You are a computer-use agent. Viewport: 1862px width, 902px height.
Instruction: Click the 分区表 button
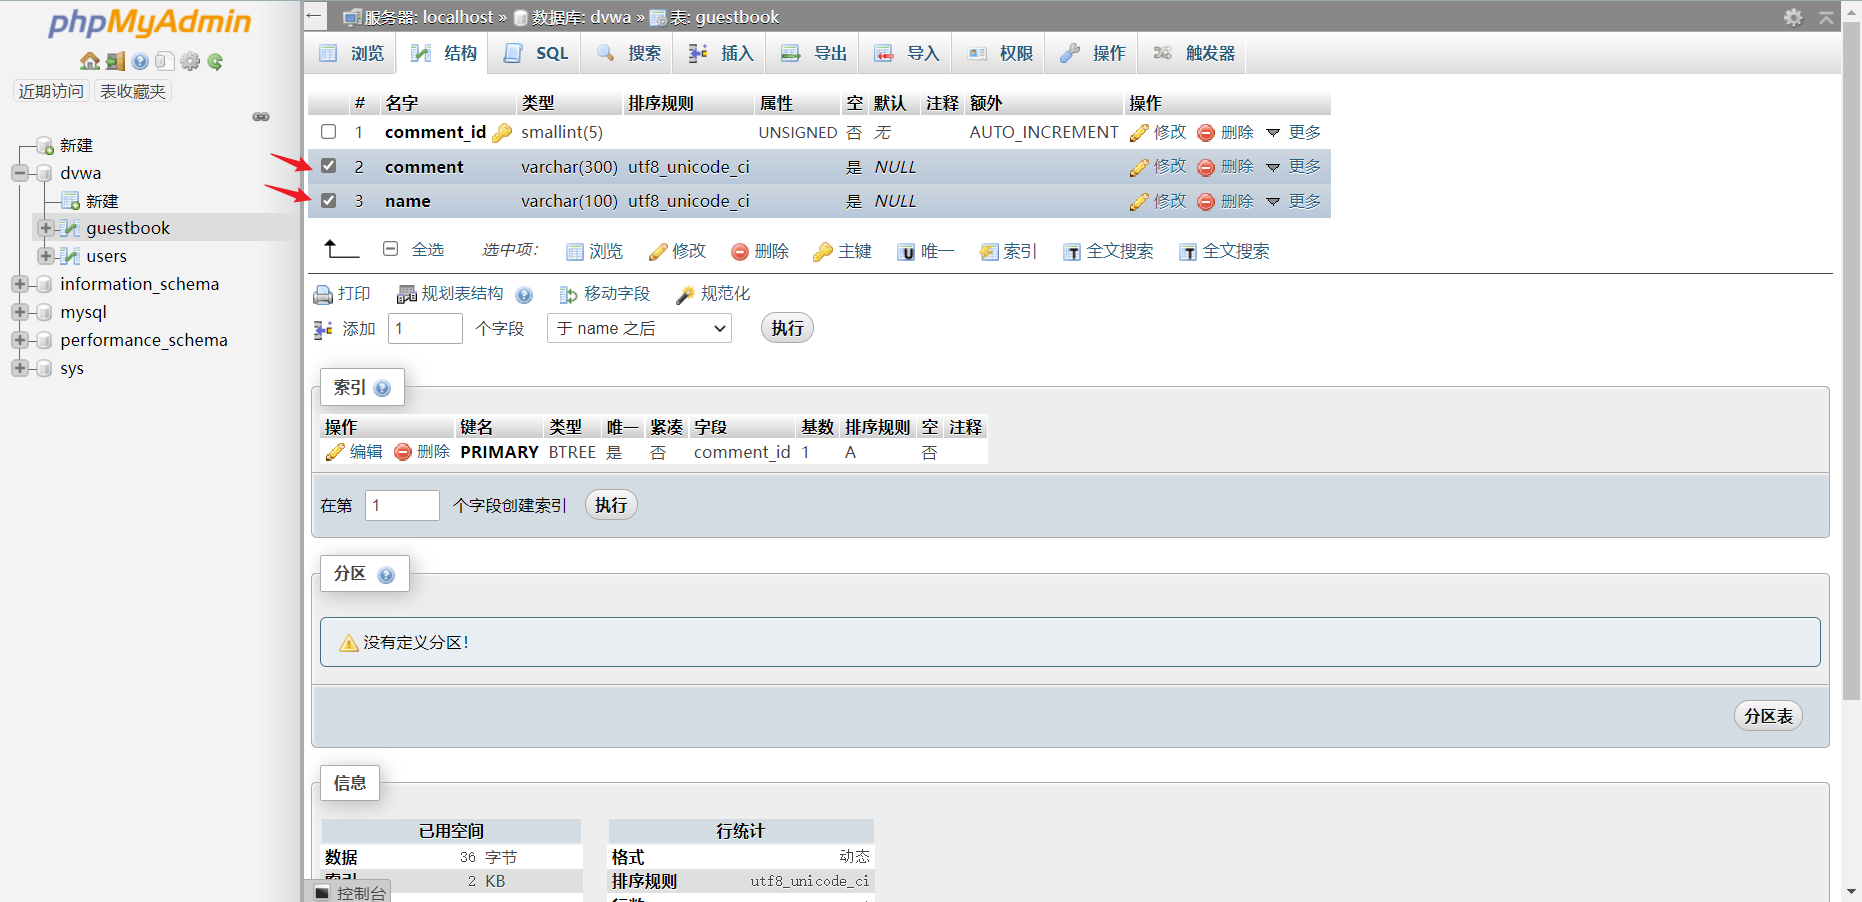[1767, 716]
